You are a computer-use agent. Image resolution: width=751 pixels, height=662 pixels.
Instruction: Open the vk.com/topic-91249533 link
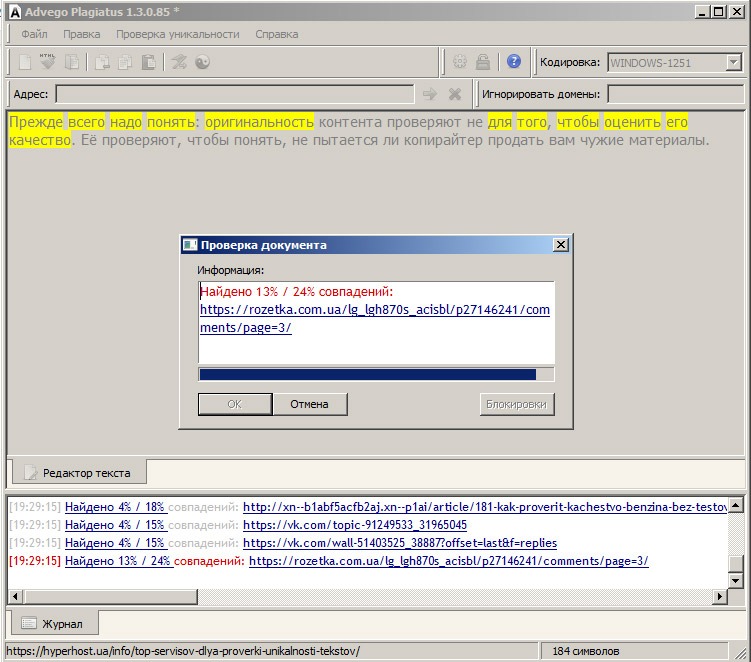(x=355, y=525)
